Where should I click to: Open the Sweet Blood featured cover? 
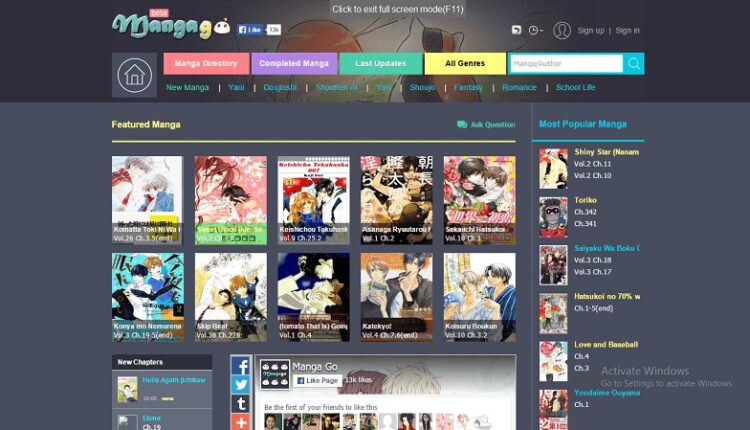click(231, 200)
